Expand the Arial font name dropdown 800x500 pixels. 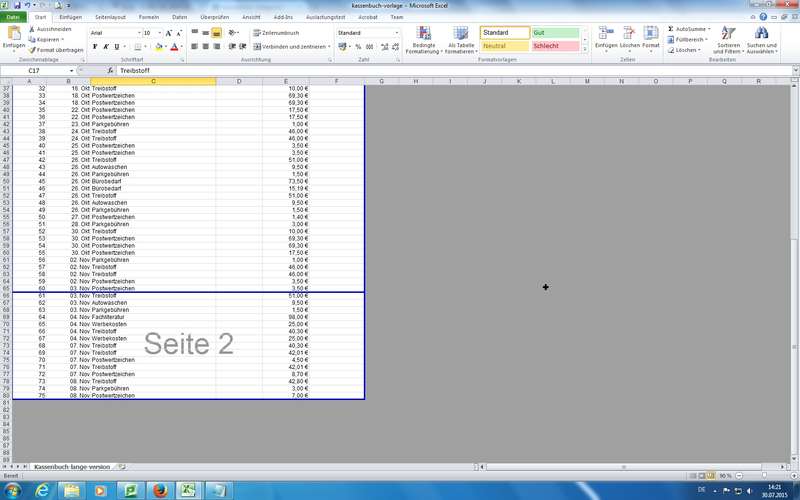137,33
